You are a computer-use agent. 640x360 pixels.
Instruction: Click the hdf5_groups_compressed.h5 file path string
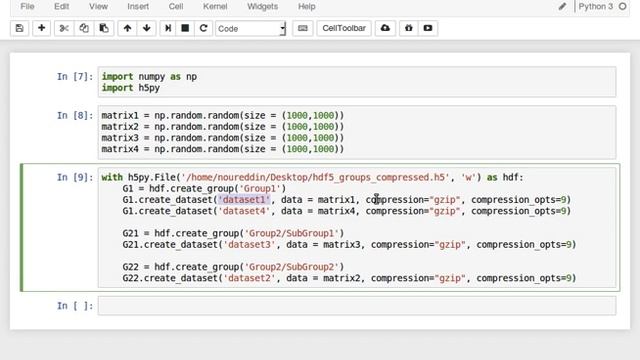315,177
